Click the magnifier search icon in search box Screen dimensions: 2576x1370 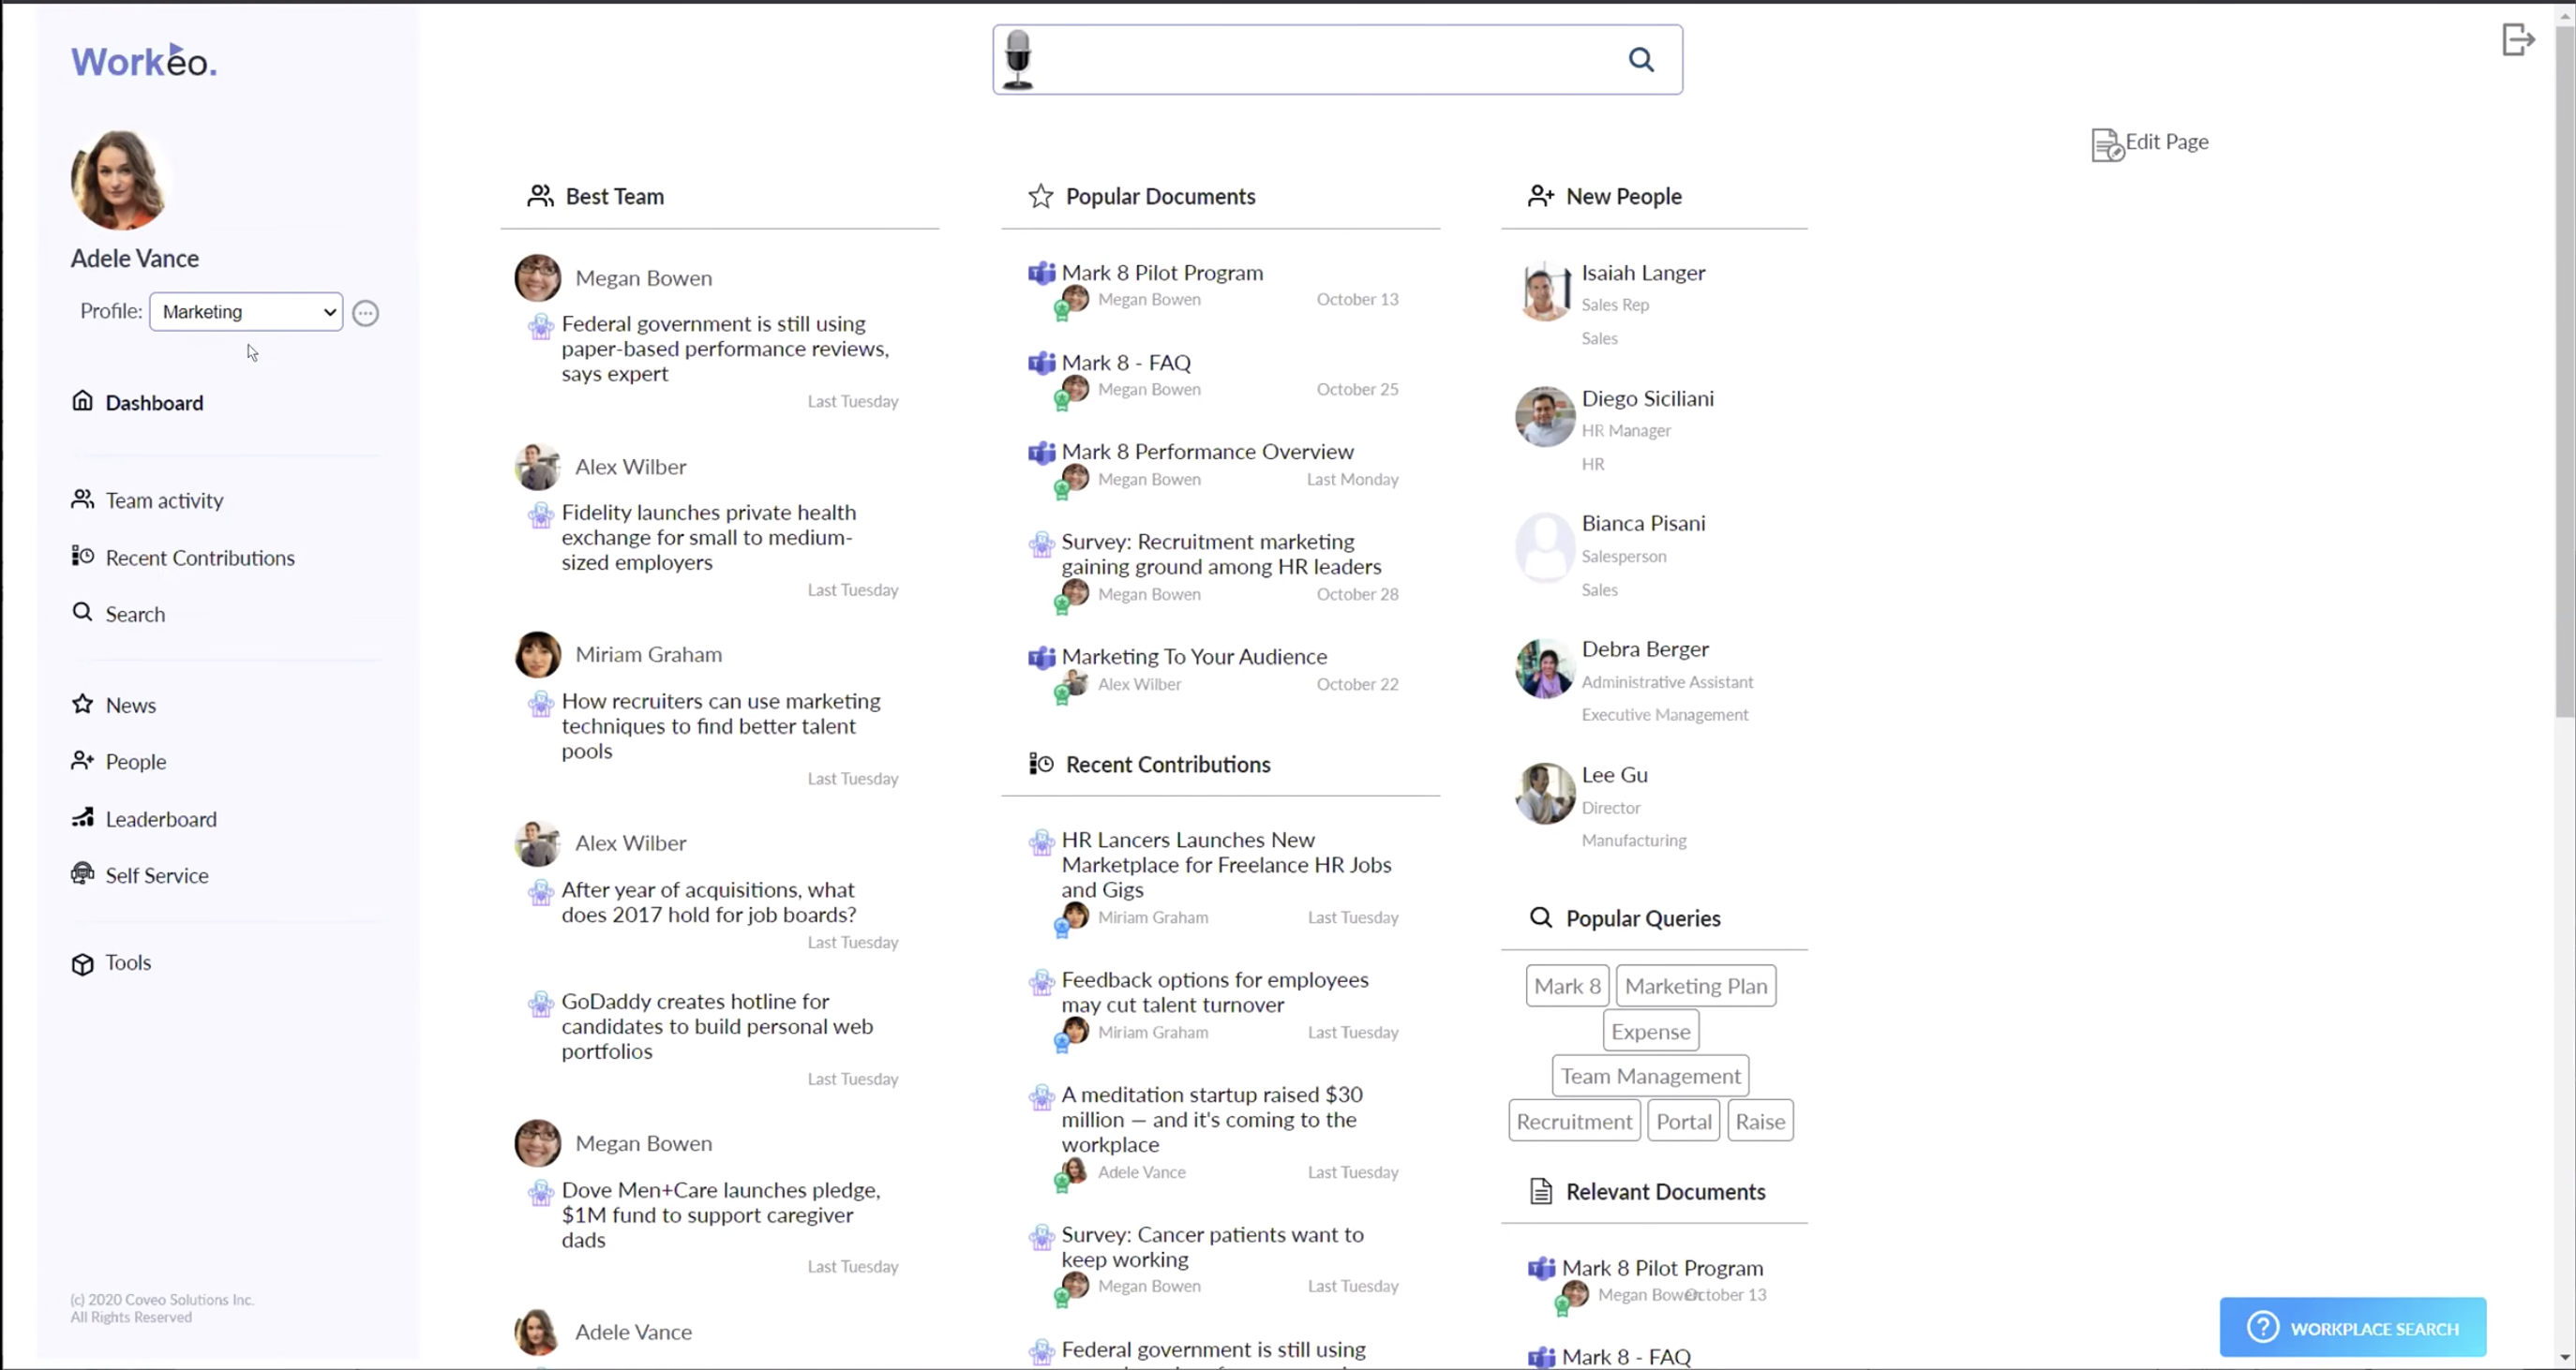coord(1641,60)
